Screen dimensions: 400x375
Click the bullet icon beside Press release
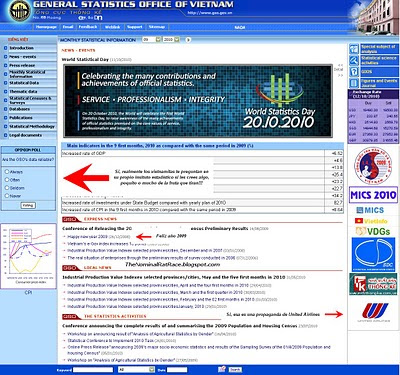click(5, 65)
